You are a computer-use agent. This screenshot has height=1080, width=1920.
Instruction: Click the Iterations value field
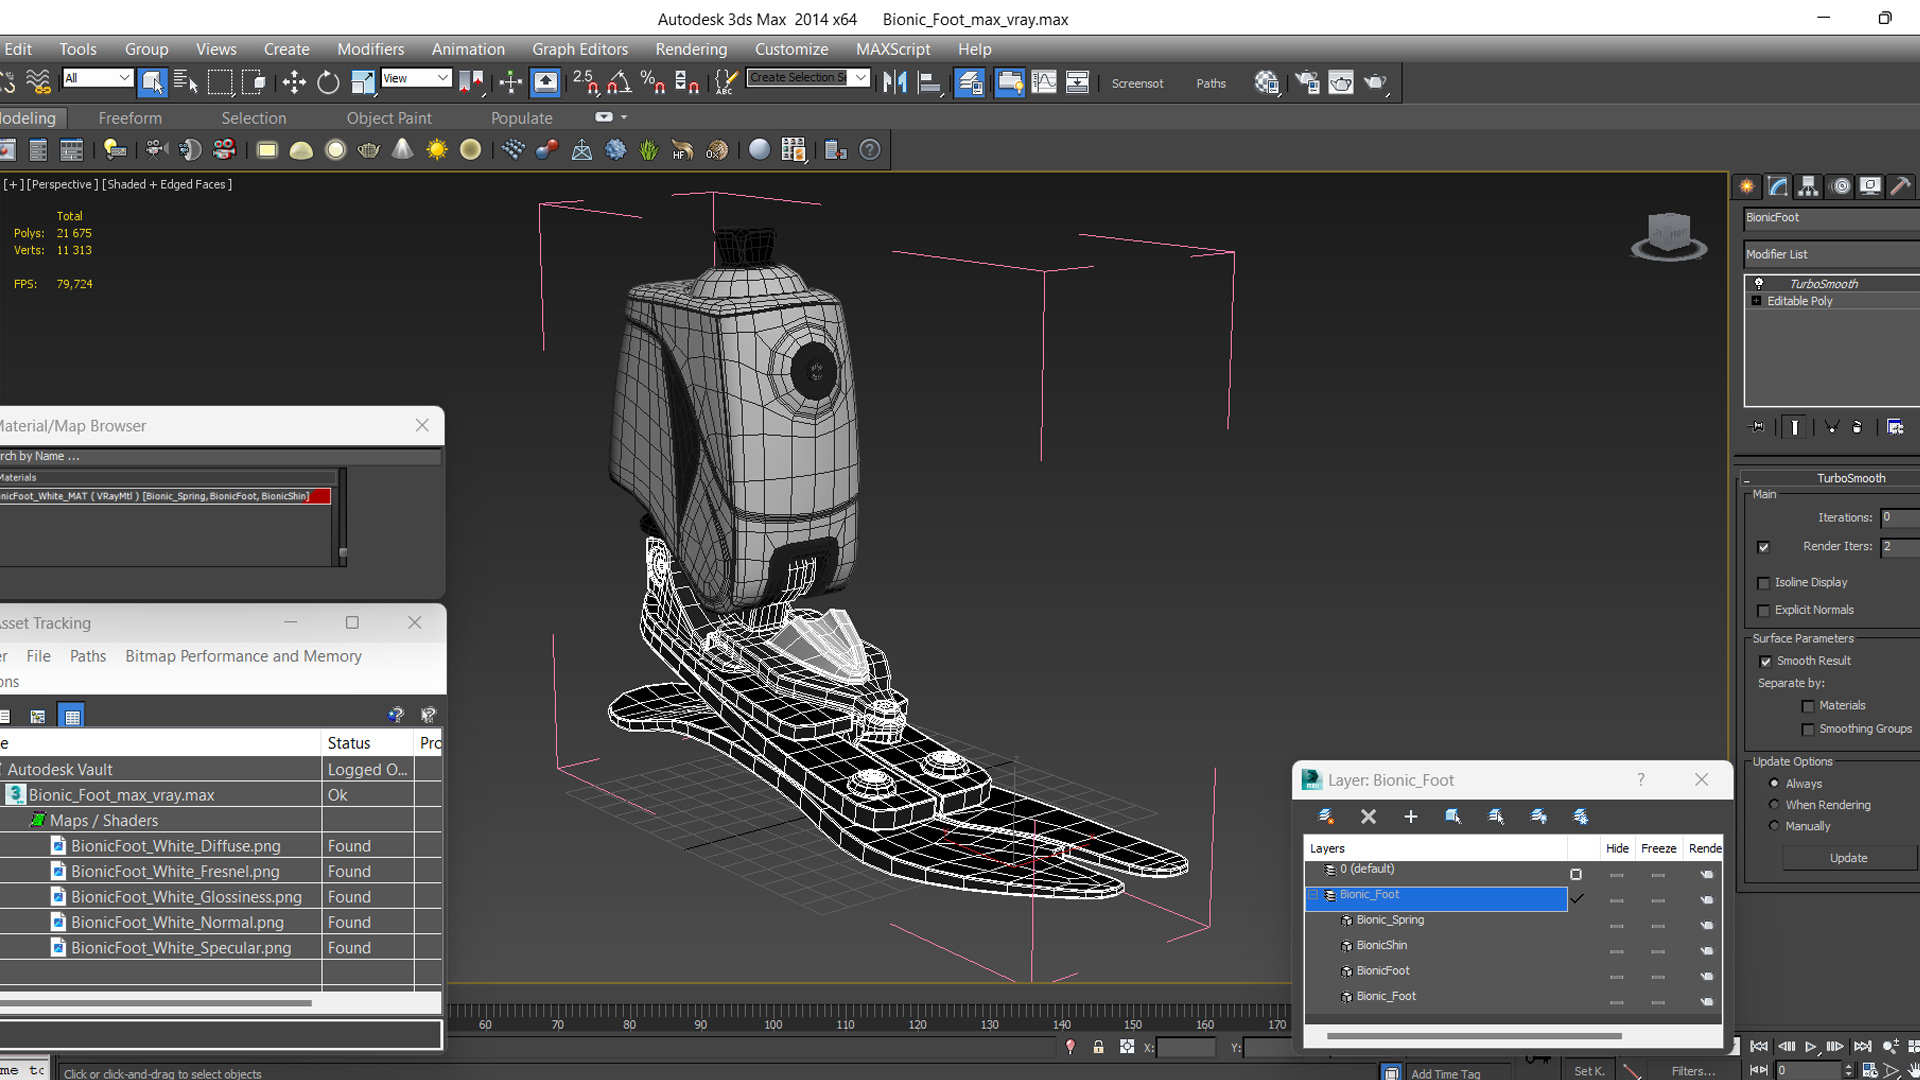[x=1900, y=518]
